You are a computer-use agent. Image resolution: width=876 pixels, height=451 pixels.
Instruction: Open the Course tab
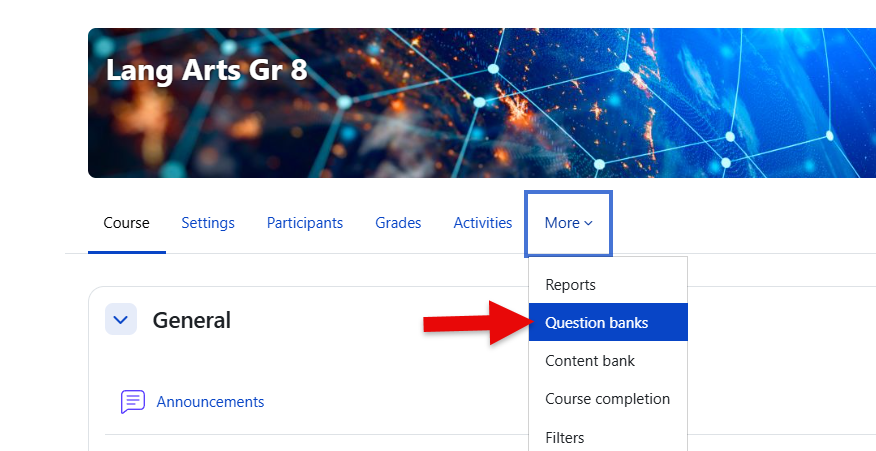(126, 223)
